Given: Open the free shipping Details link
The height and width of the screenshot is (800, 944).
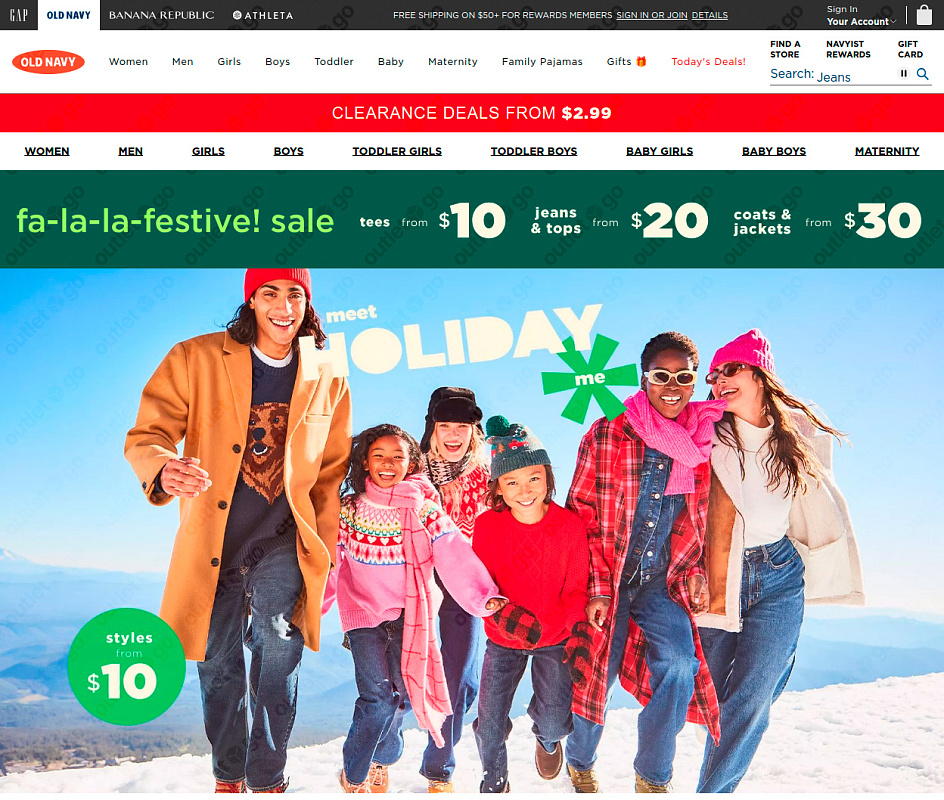Looking at the screenshot, I should pyautogui.click(x=709, y=15).
